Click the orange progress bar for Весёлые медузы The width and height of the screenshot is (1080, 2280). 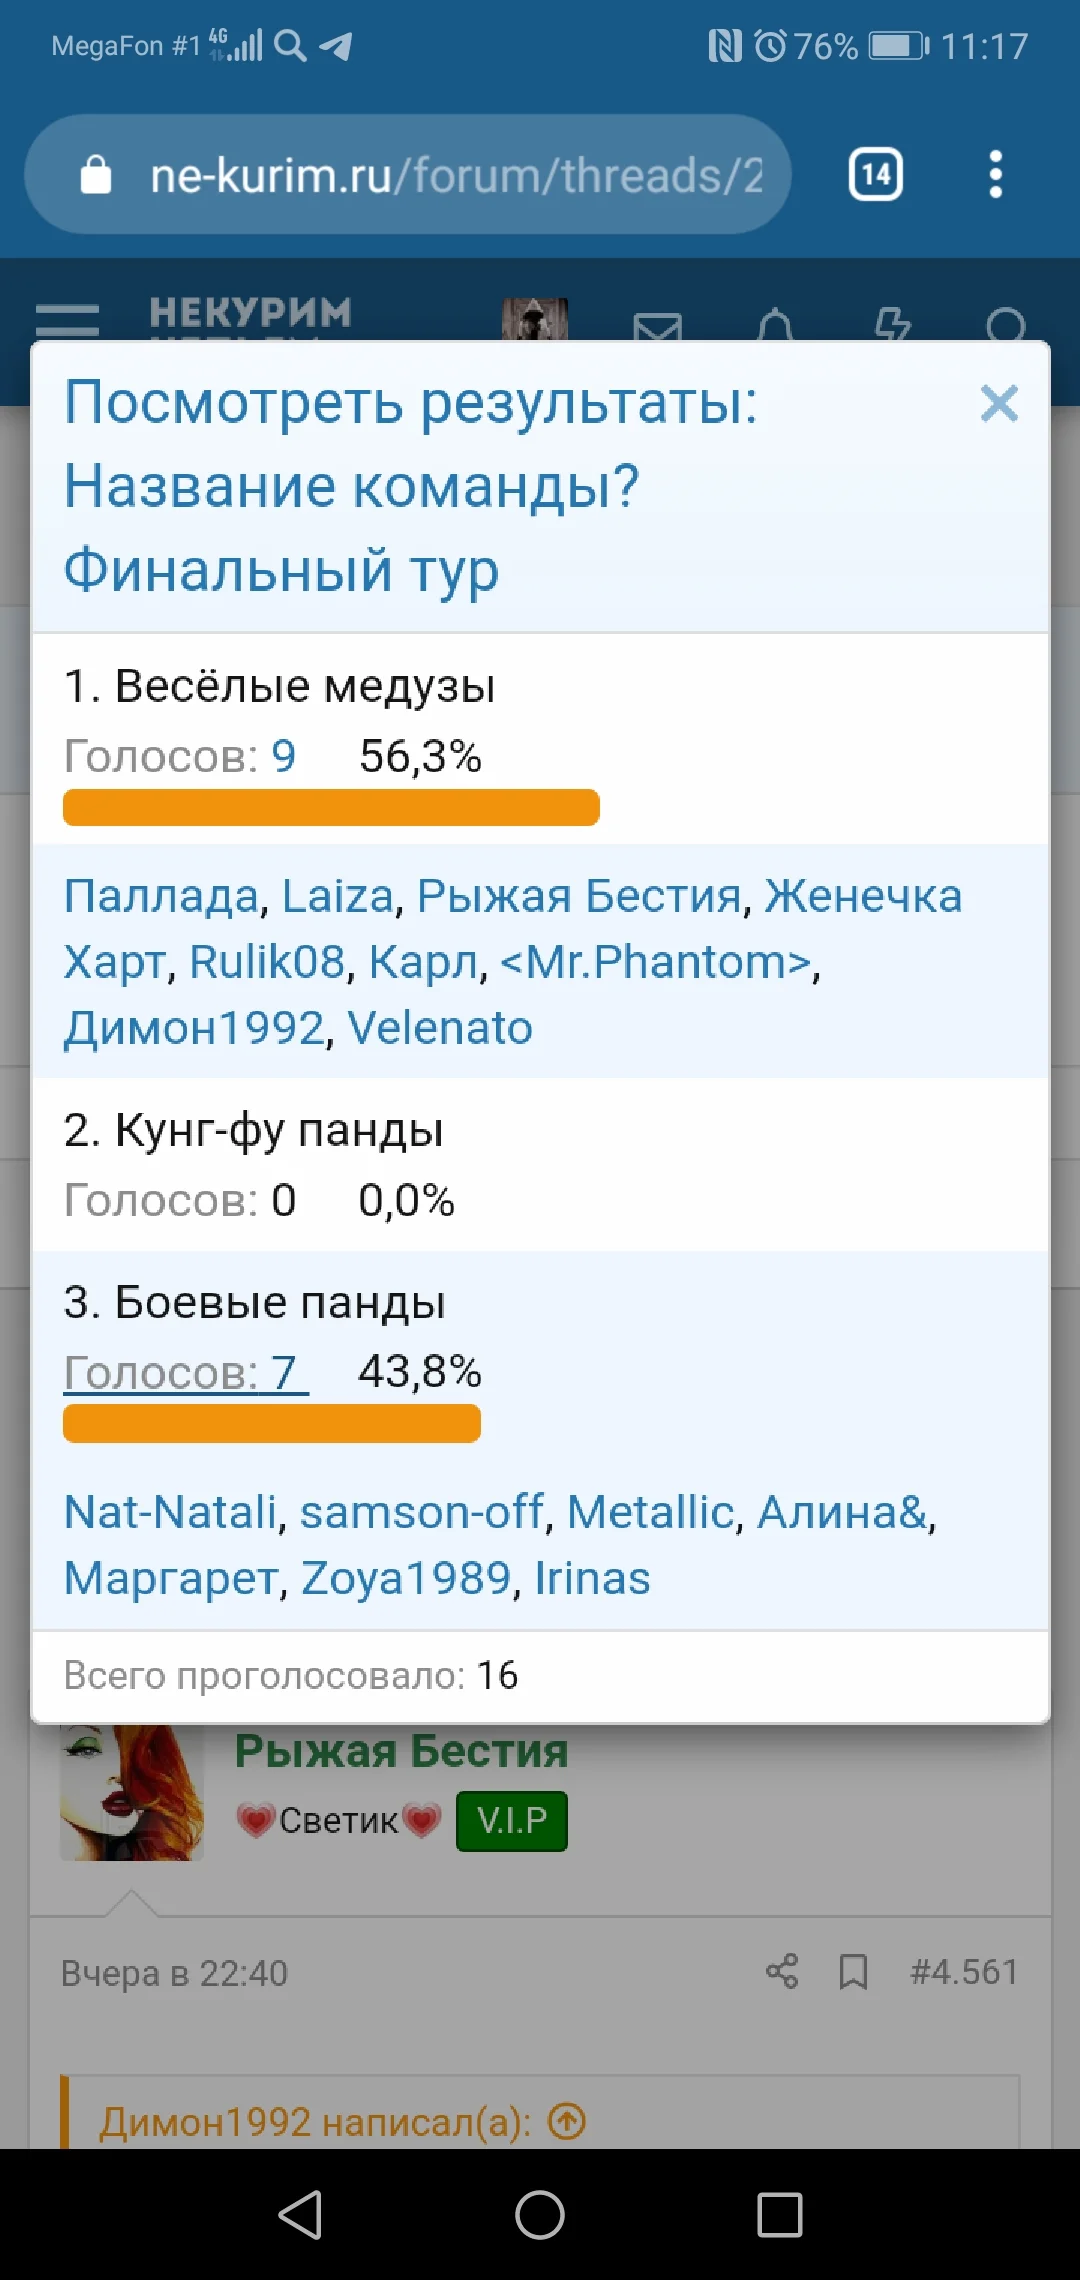pyautogui.click(x=330, y=806)
